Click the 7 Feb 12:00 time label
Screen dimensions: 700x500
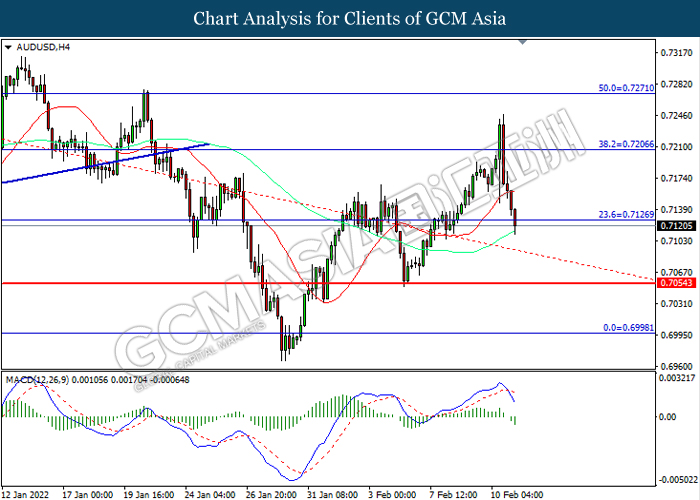click(x=453, y=495)
